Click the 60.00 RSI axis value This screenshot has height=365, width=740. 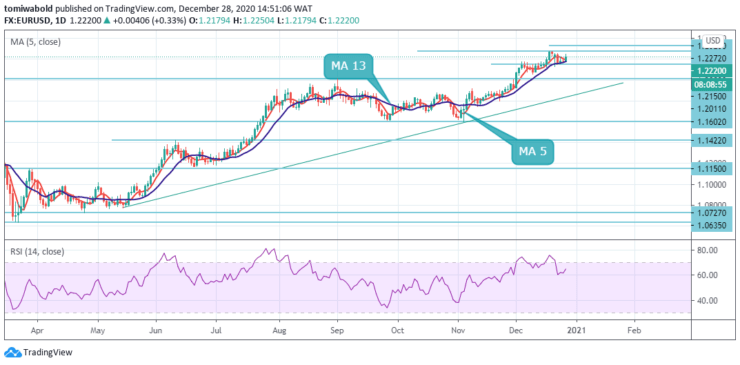[x=708, y=275]
